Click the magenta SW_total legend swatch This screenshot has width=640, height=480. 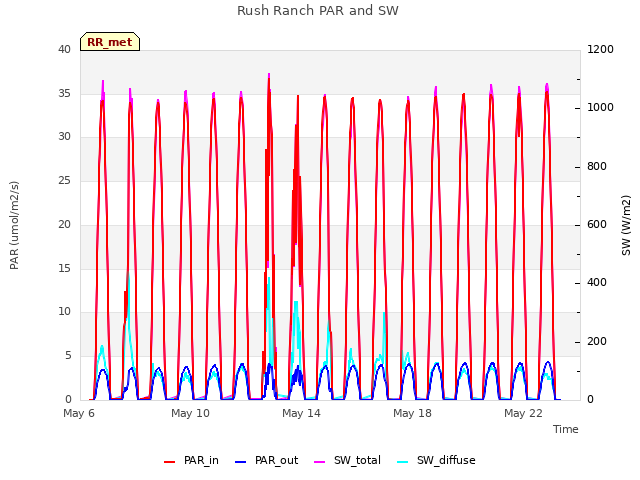pyautogui.click(x=320, y=462)
